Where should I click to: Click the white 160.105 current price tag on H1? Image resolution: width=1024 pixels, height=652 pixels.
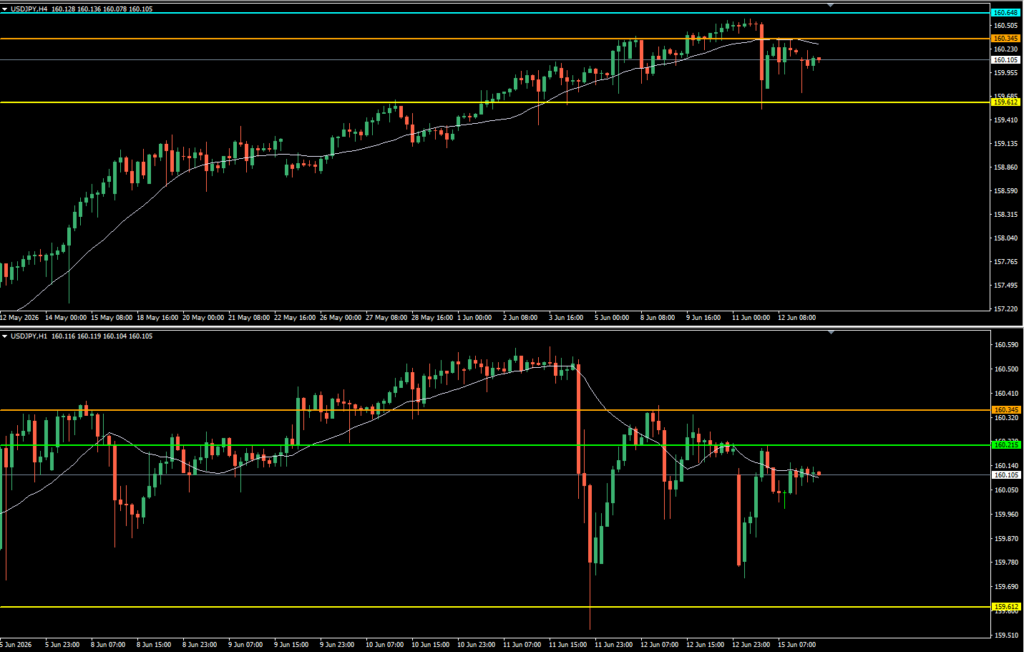tap(1006, 474)
